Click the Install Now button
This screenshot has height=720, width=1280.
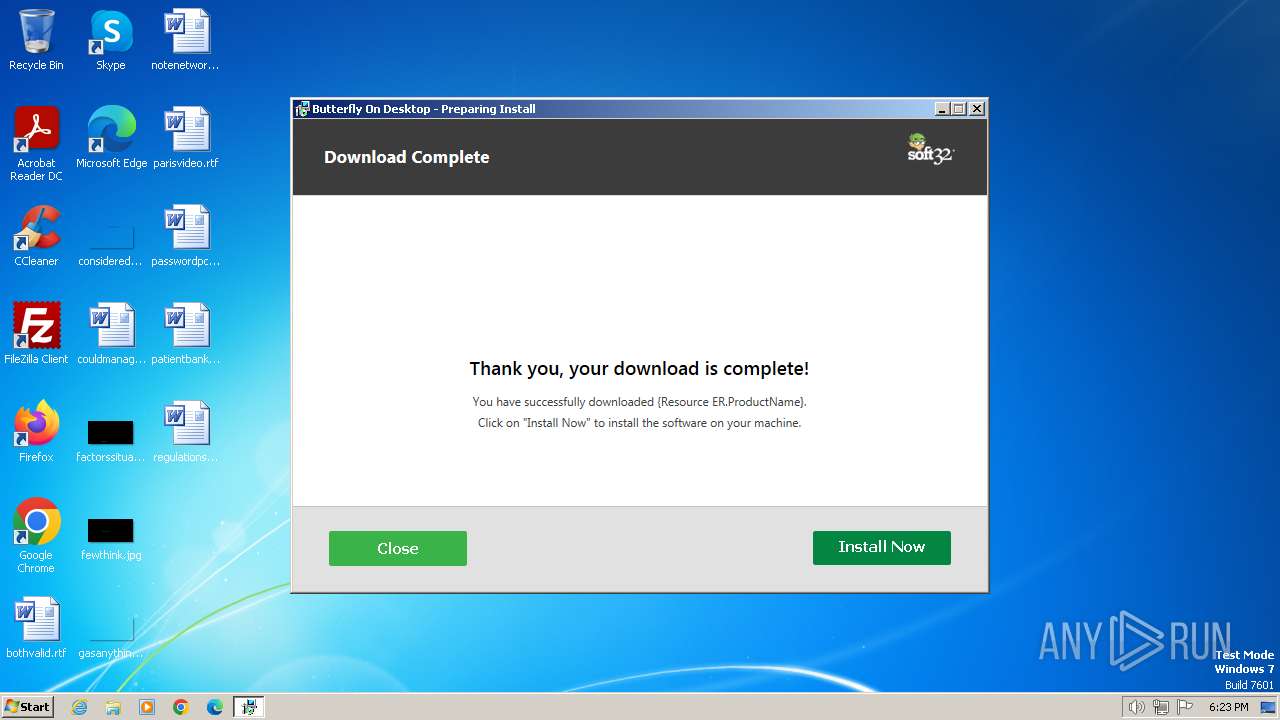pyautogui.click(x=881, y=547)
